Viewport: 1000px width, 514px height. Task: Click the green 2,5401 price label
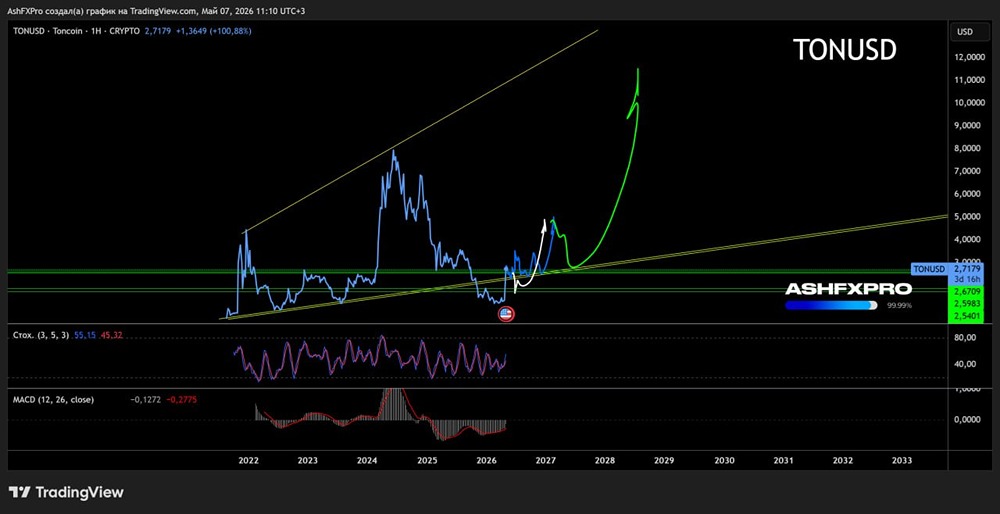tap(967, 316)
